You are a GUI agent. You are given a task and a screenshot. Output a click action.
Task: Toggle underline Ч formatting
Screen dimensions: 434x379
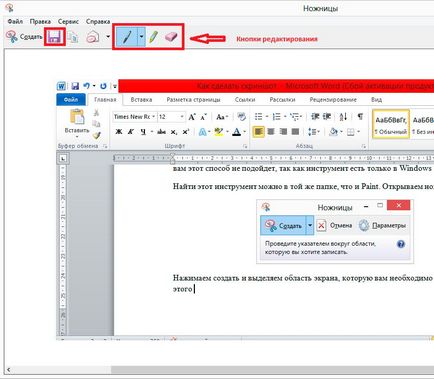(143, 132)
